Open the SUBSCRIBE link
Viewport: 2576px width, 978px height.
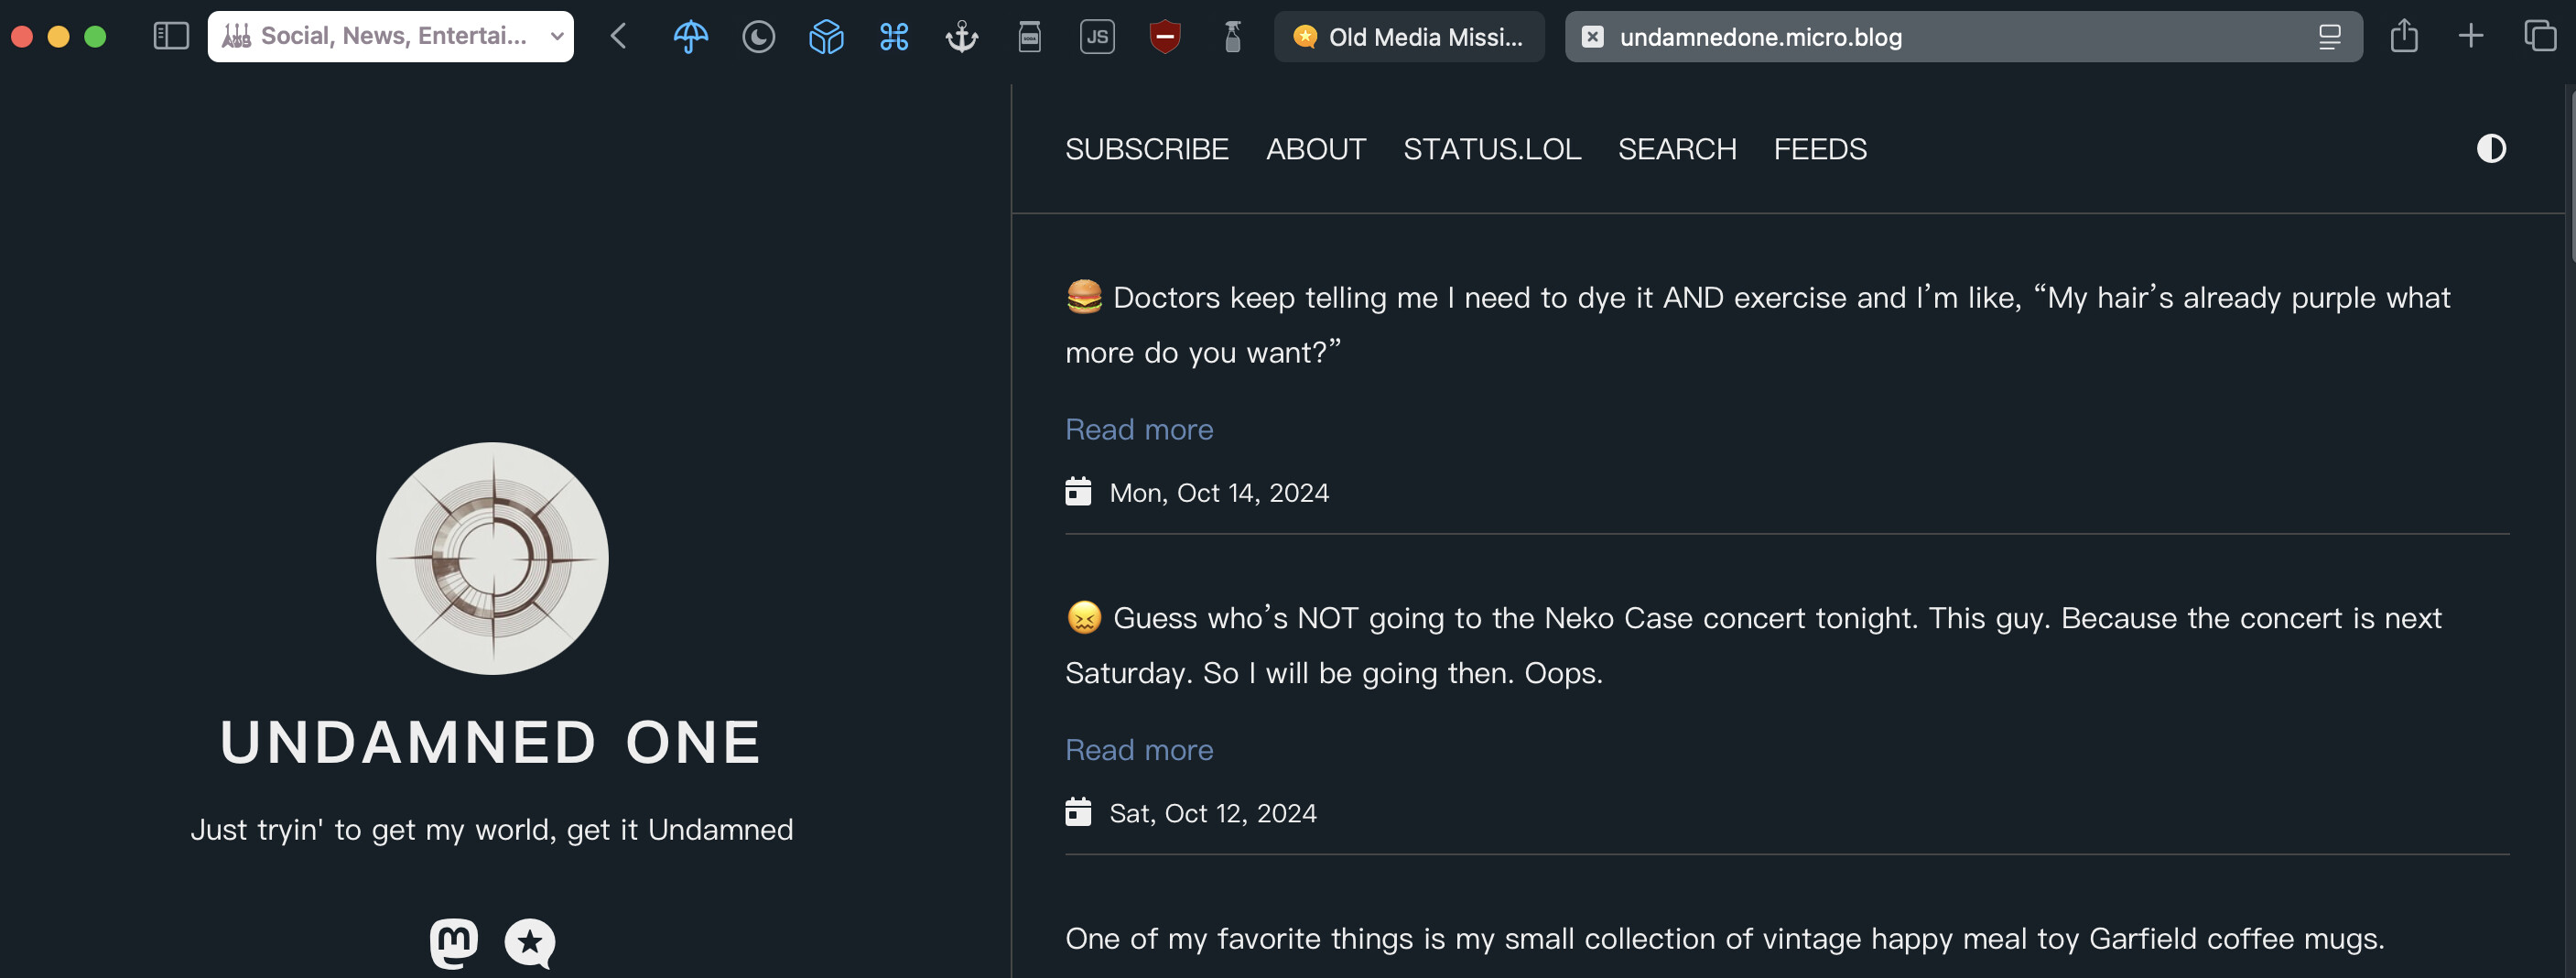[x=1146, y=149]
